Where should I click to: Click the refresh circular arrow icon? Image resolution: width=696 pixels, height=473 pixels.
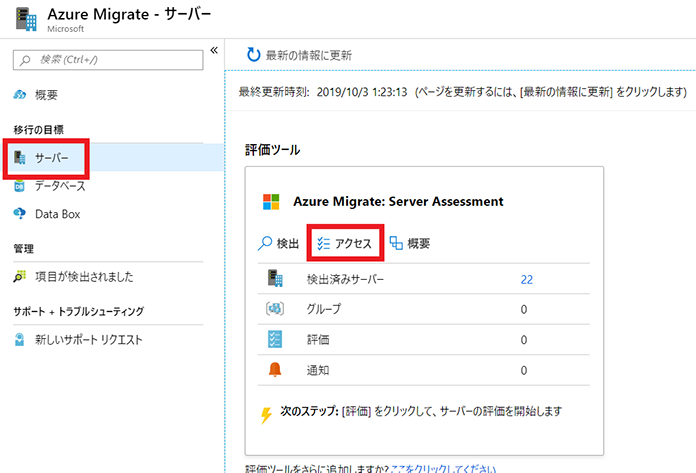tap(253, 55)
